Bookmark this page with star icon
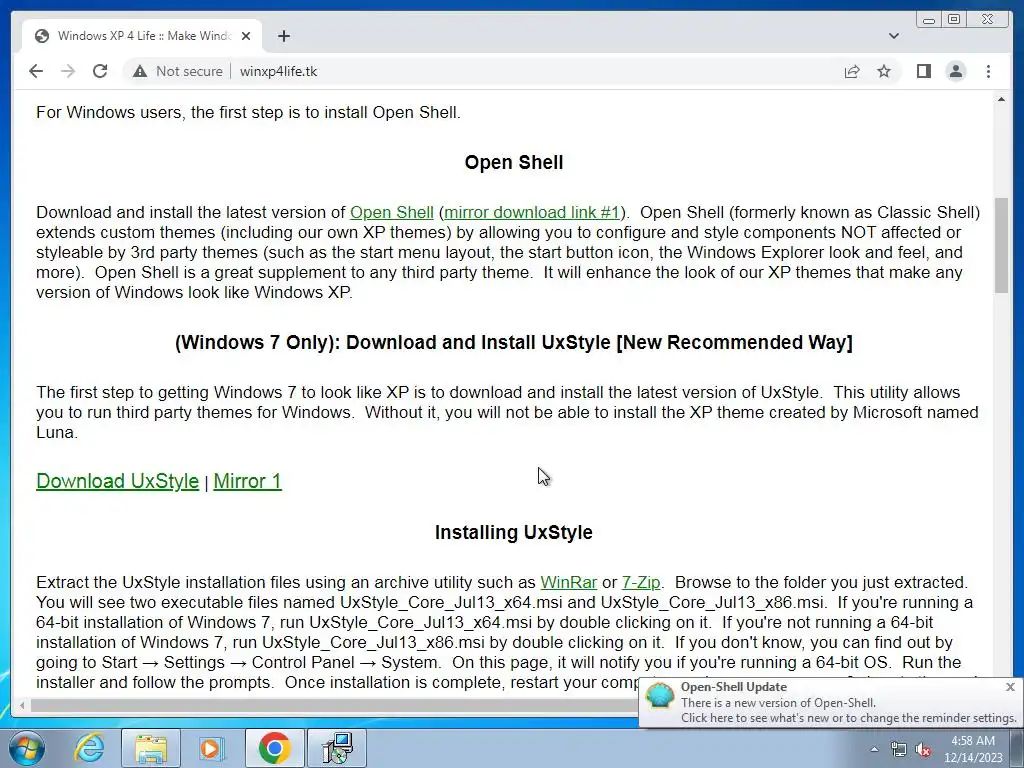1024x768 pixels. coord(884,71)
